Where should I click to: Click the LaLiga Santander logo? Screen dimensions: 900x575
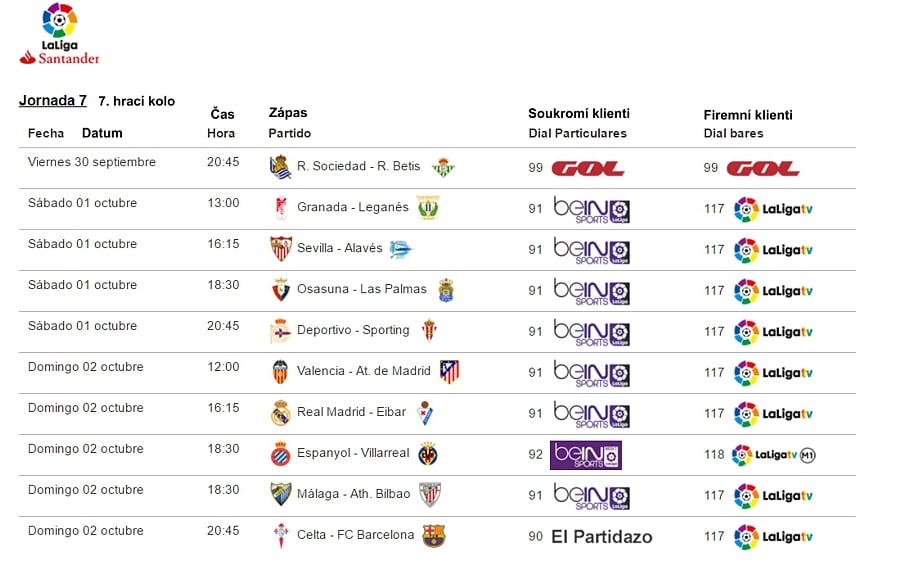click(59, 34)
